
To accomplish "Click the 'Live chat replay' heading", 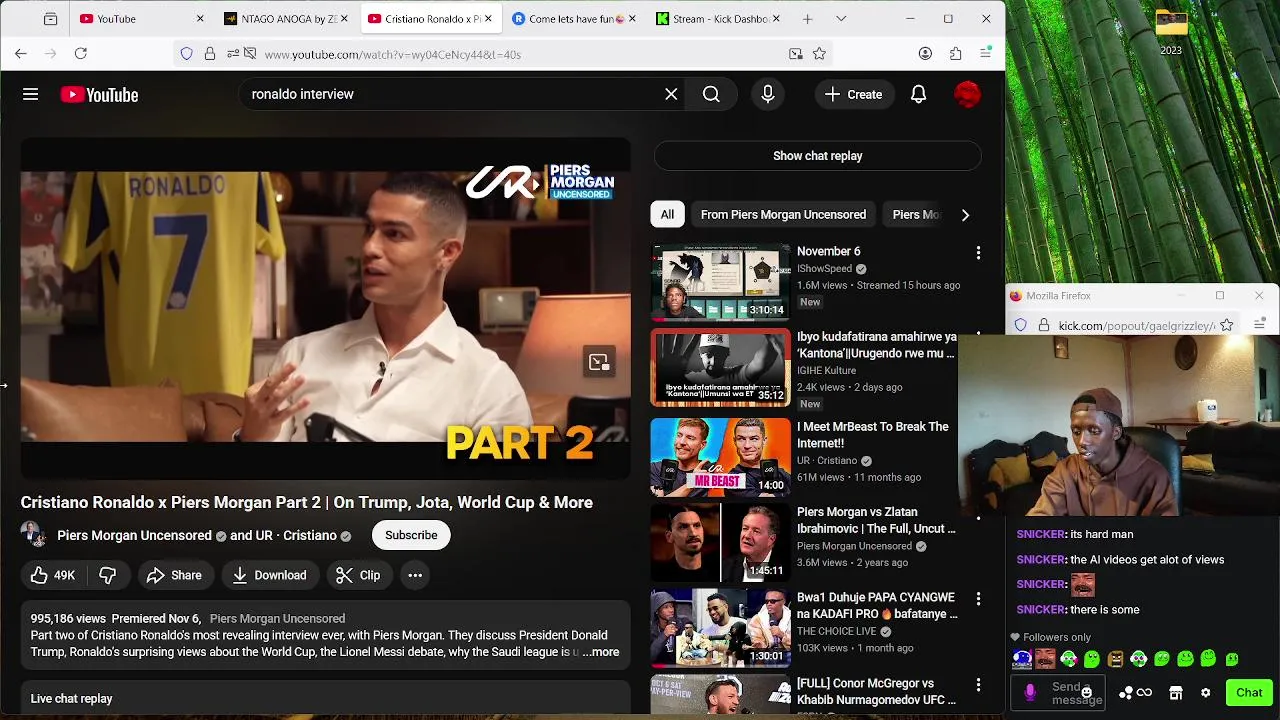I will point(71,699).
